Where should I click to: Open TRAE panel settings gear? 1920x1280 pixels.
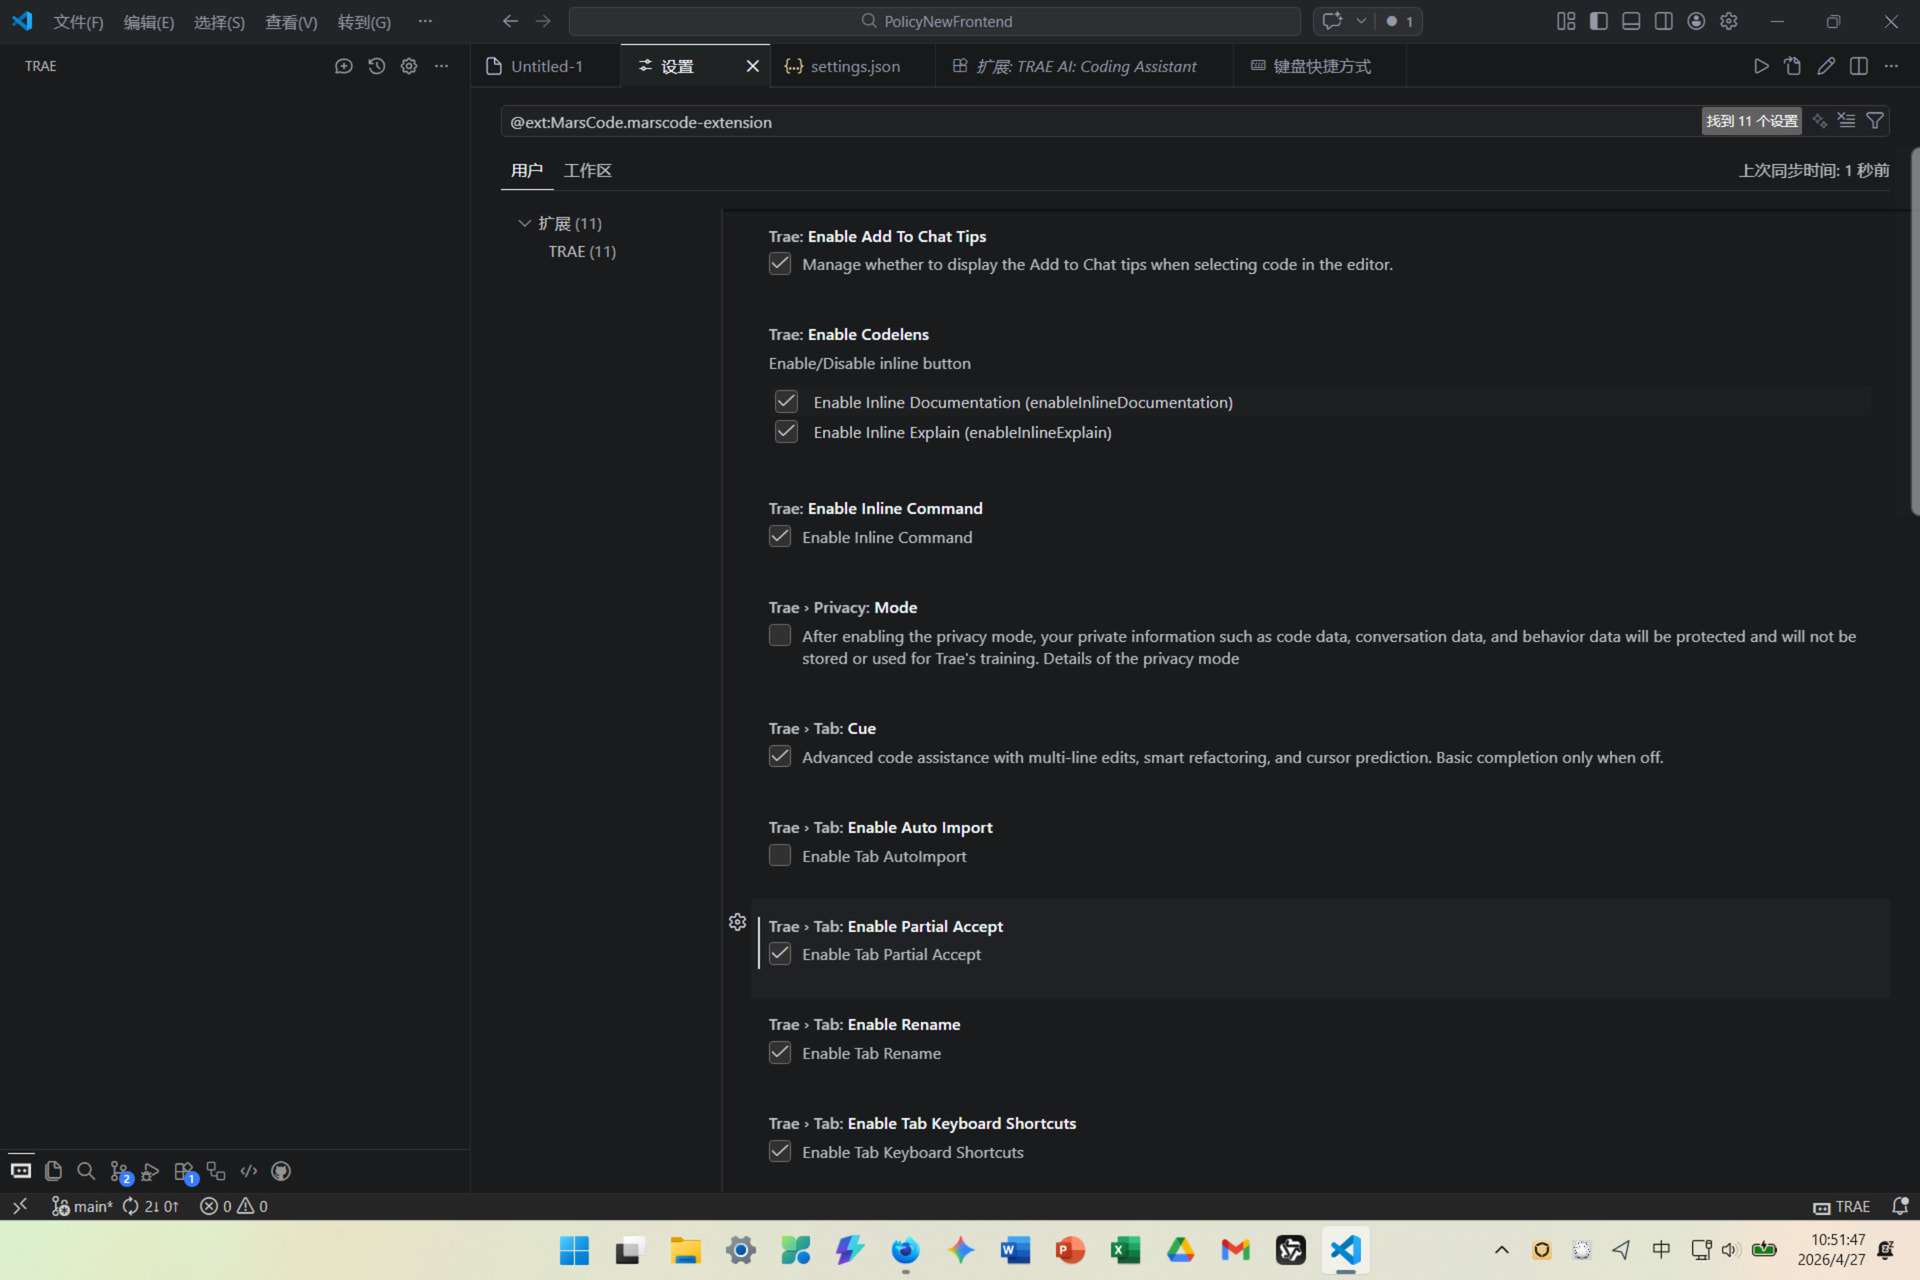pos(409,66)
